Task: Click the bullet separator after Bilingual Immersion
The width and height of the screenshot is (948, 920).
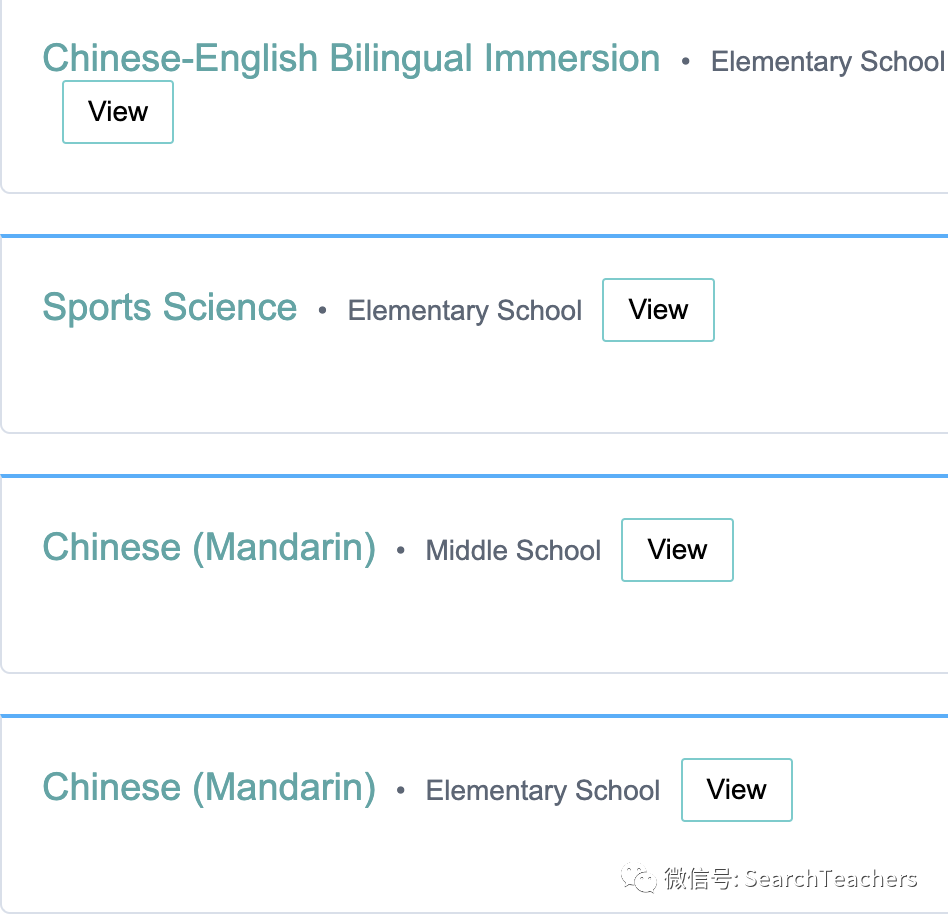Action: [685, 62]
